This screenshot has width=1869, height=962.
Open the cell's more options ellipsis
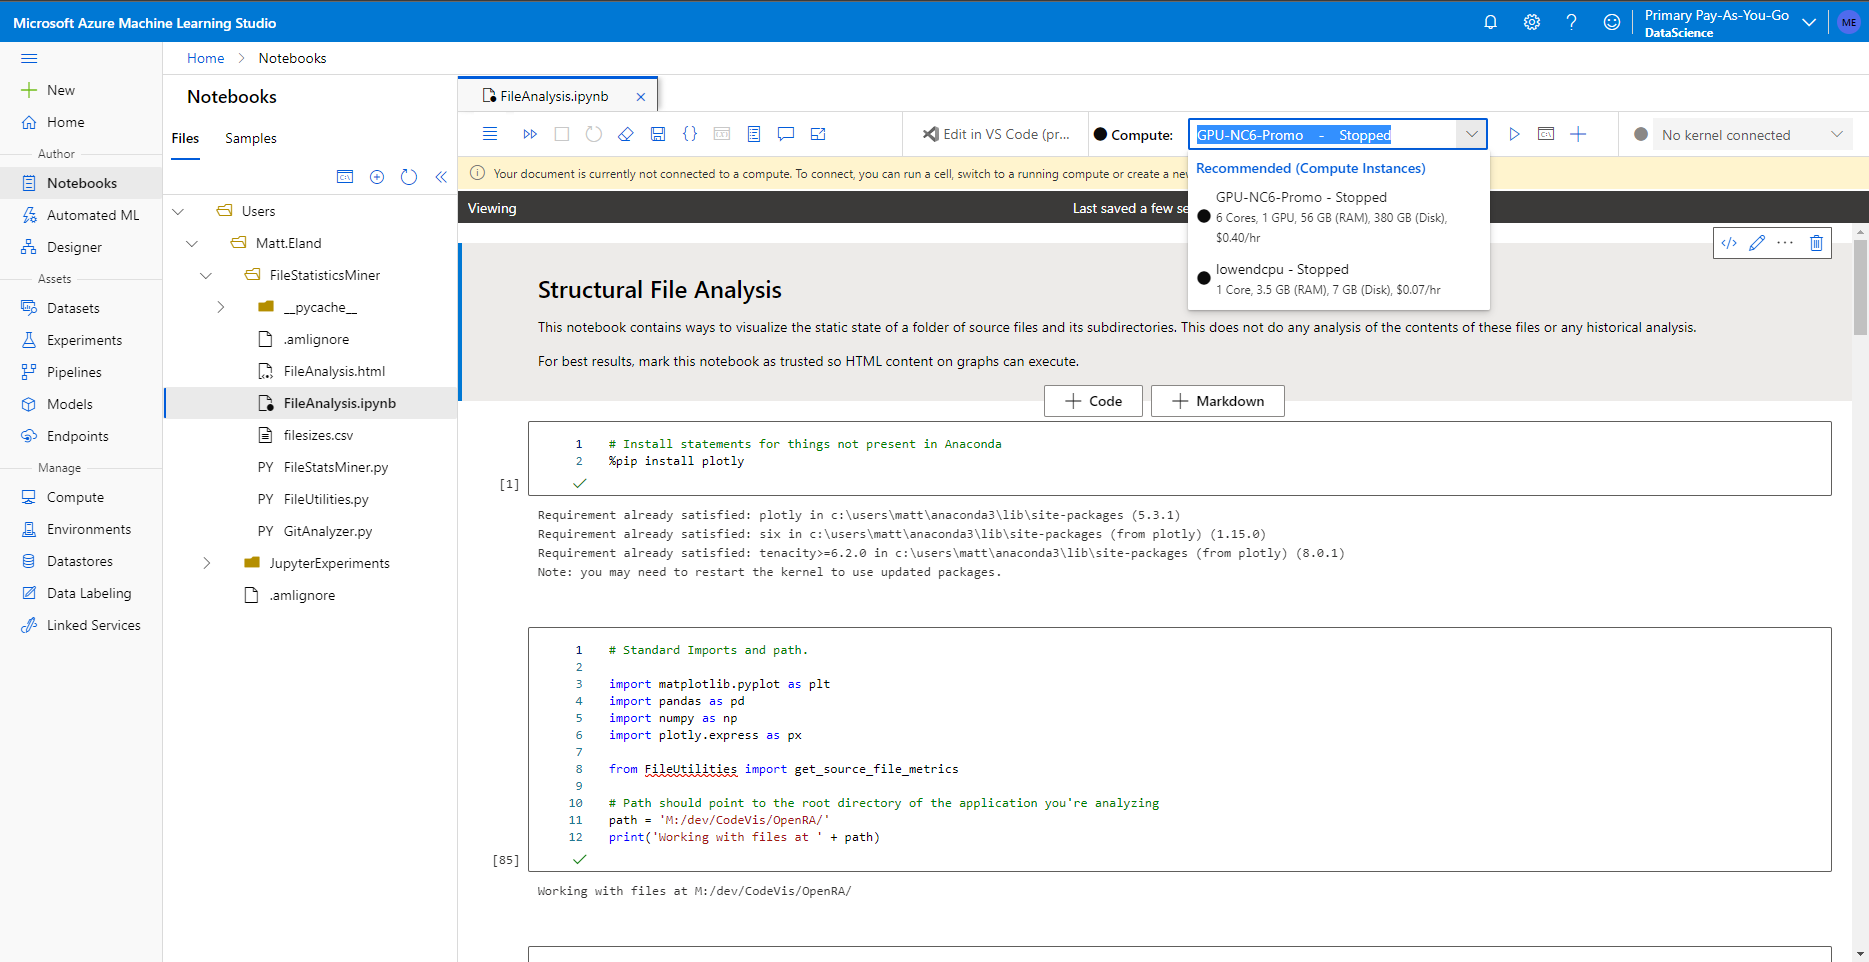[1785, 243]
